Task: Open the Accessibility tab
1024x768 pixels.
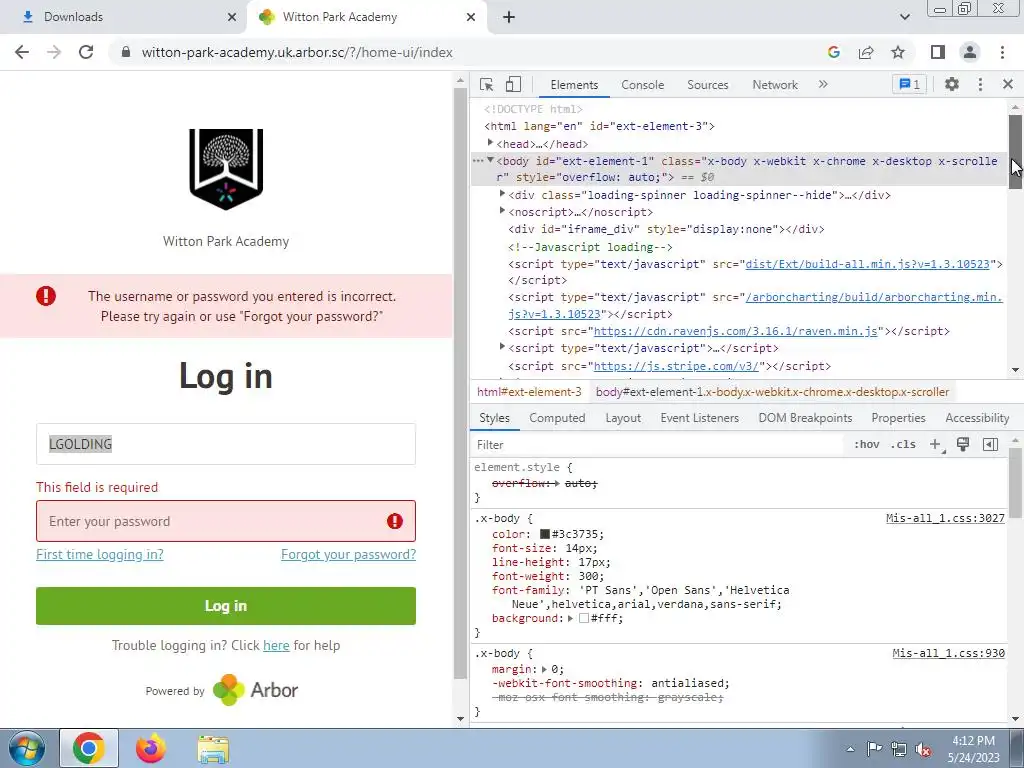Action: 977,418
